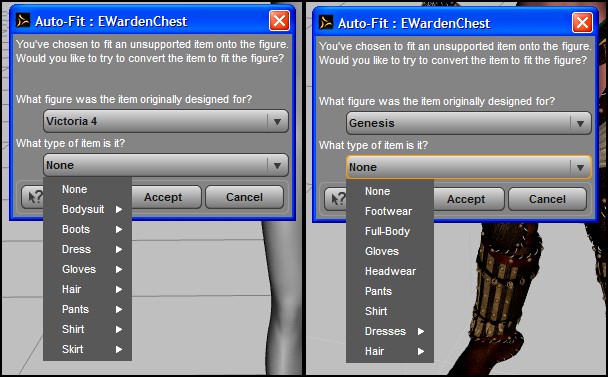Click the DAZ Studio logo in the right title bar
This screenshot has height=377, width=608.
click(326, 22)
